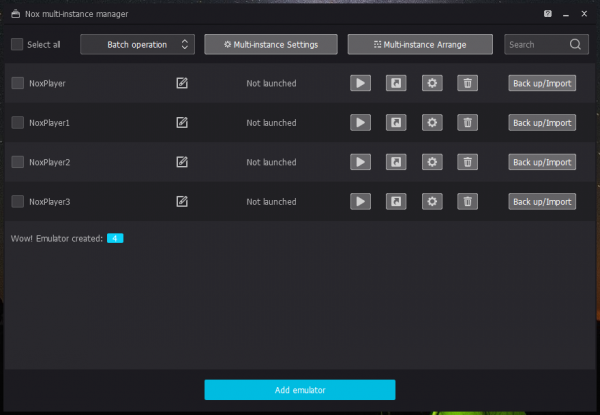
Task: Click Not launched status of NoxPlayer
Action: click(271, 83)
